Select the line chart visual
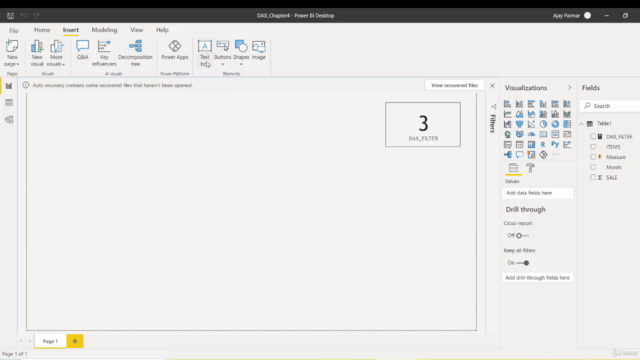Viewport: 640px width, 360px height. (507, 114)
